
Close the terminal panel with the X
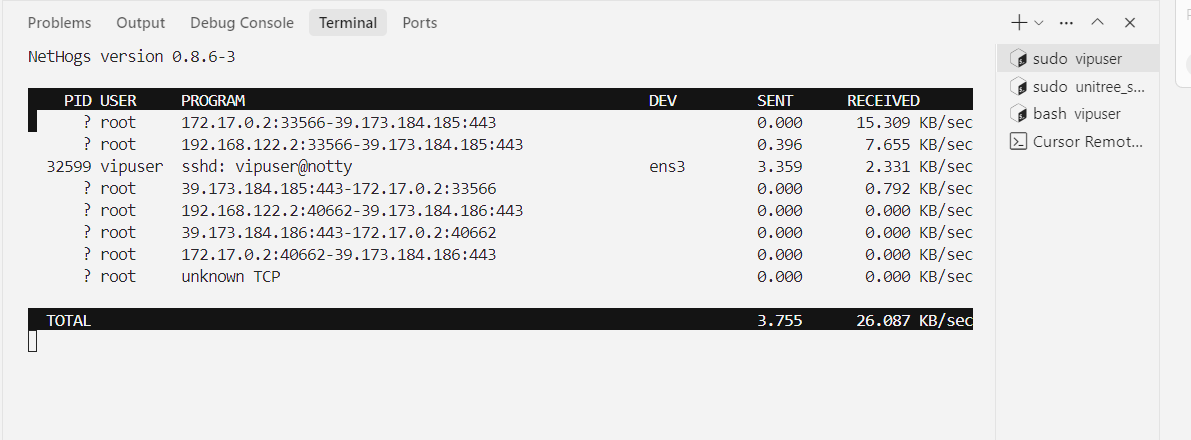point(1129,23)
